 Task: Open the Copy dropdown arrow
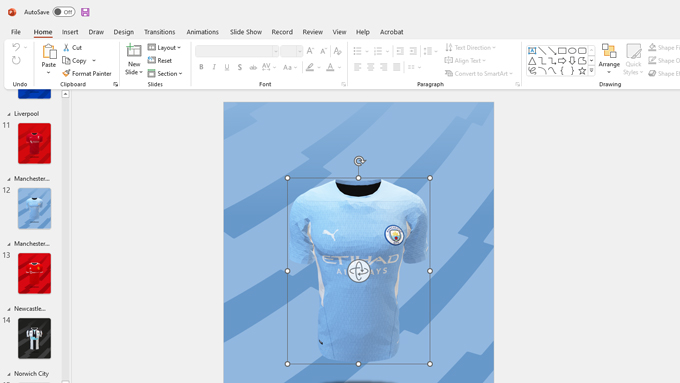94,60
